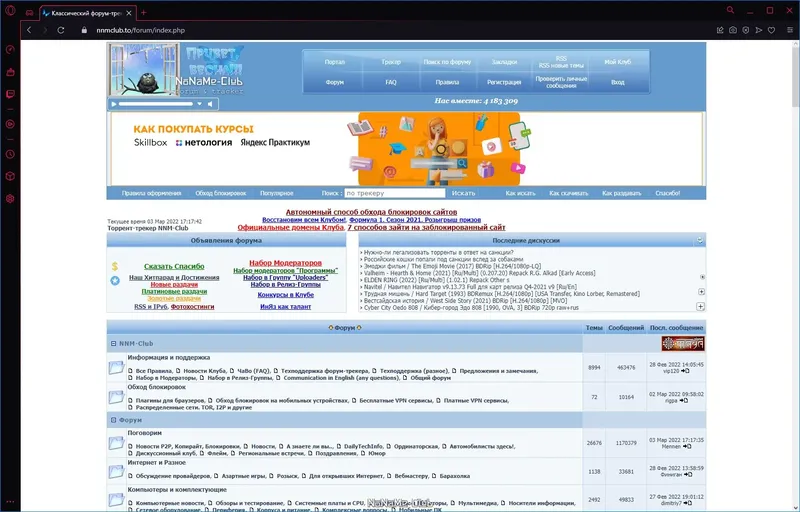Take a snapshot with the camera icon
800x512 pixels.
pyautogui.click(x=733, y=30)
